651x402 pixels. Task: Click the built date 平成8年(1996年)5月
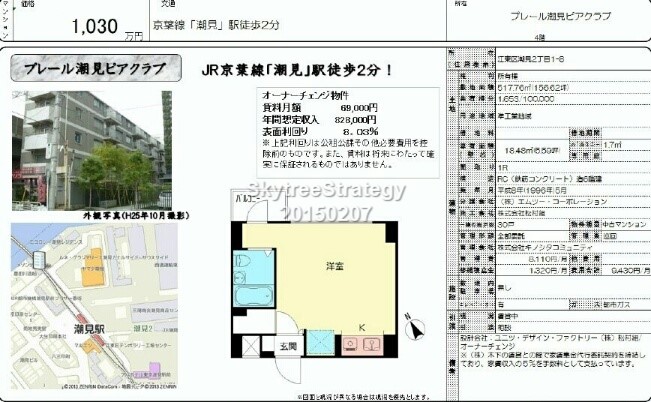(532, 190)
